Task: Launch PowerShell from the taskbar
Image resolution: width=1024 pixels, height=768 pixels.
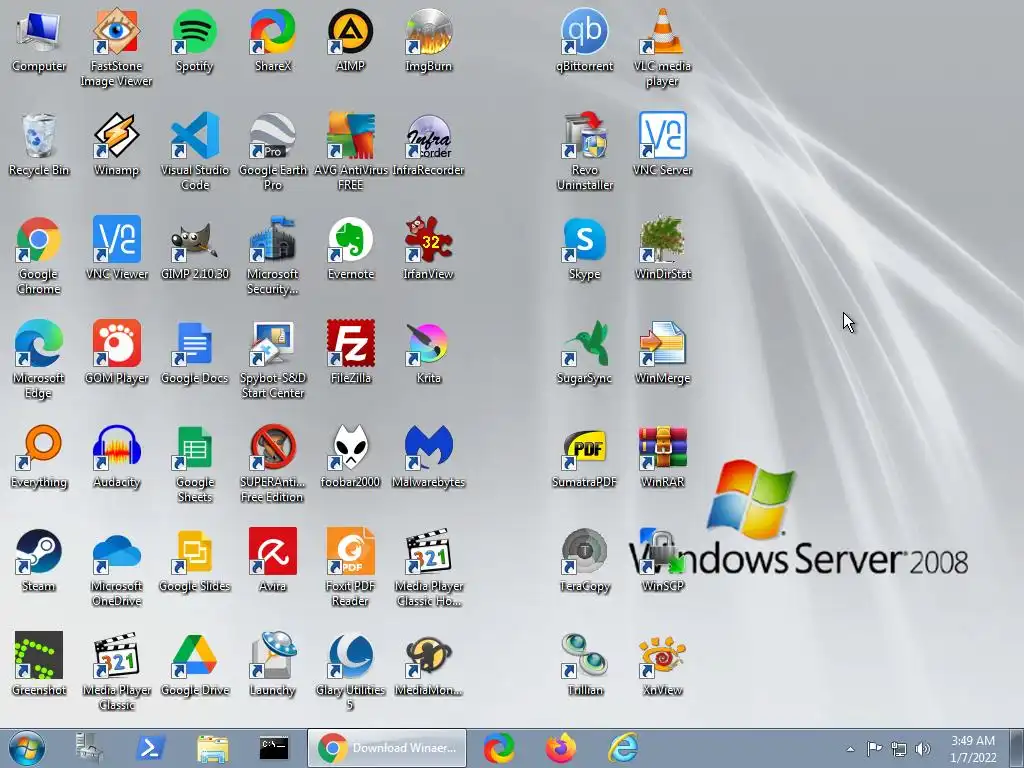Action: 150,748
